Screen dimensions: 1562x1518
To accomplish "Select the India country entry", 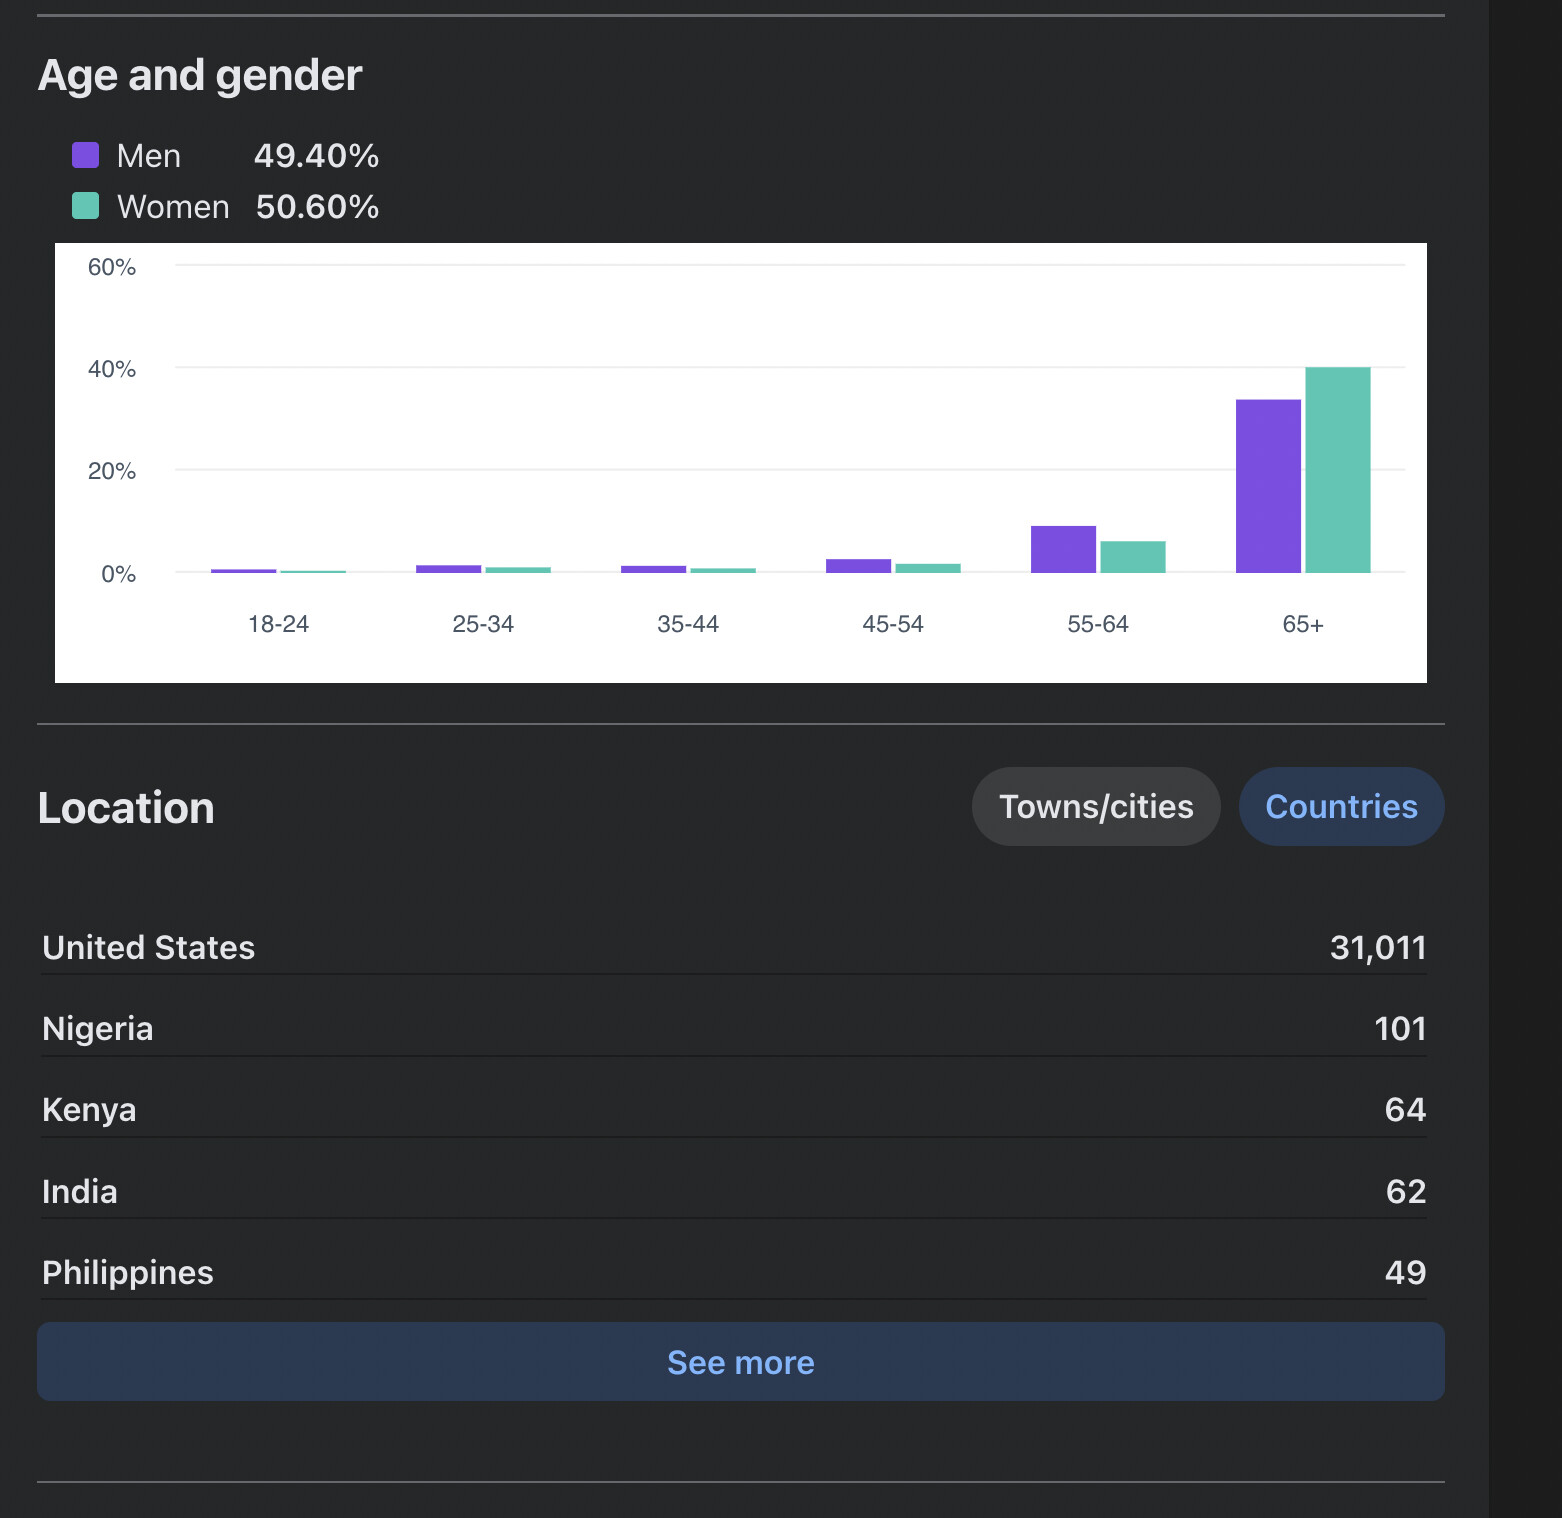I will point(733,1191).
